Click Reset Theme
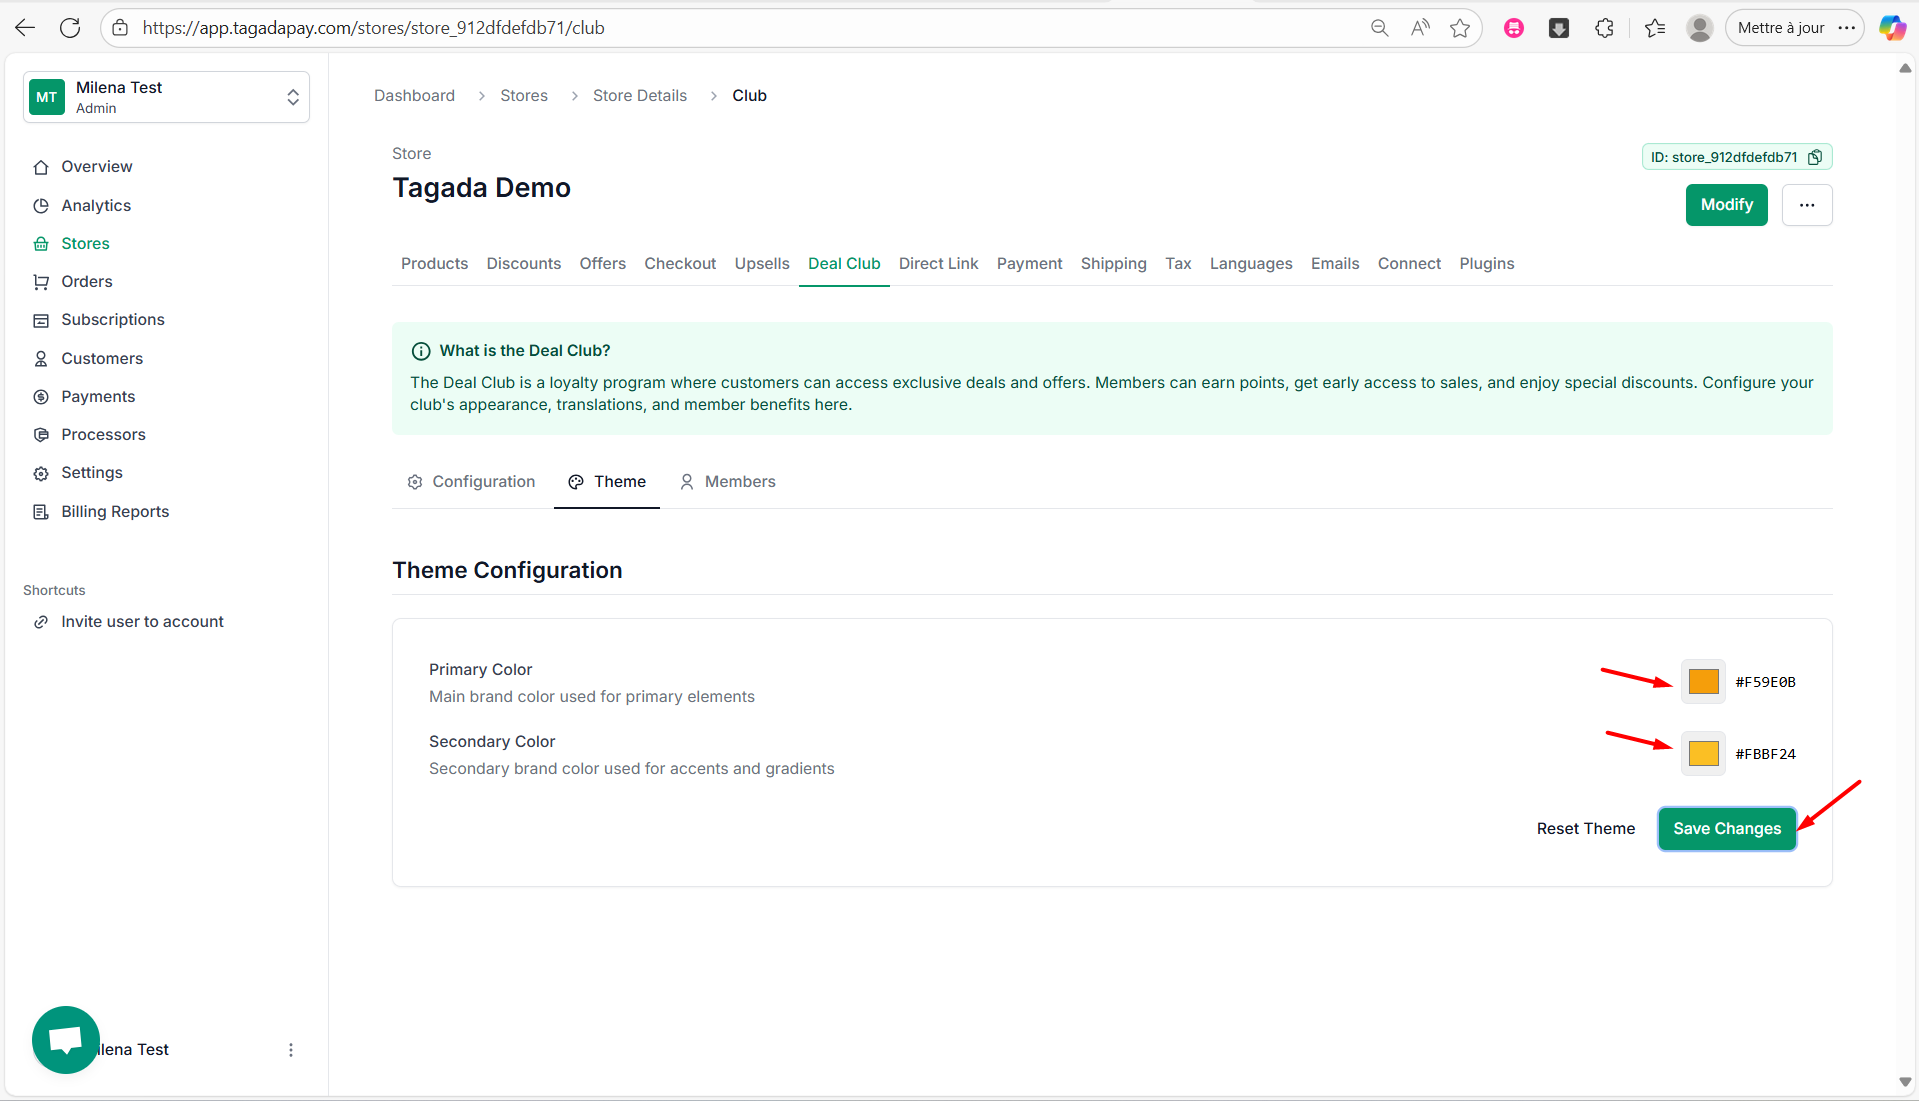The height and width of the screenshot is (1101, 1919). coord(1585,829)
